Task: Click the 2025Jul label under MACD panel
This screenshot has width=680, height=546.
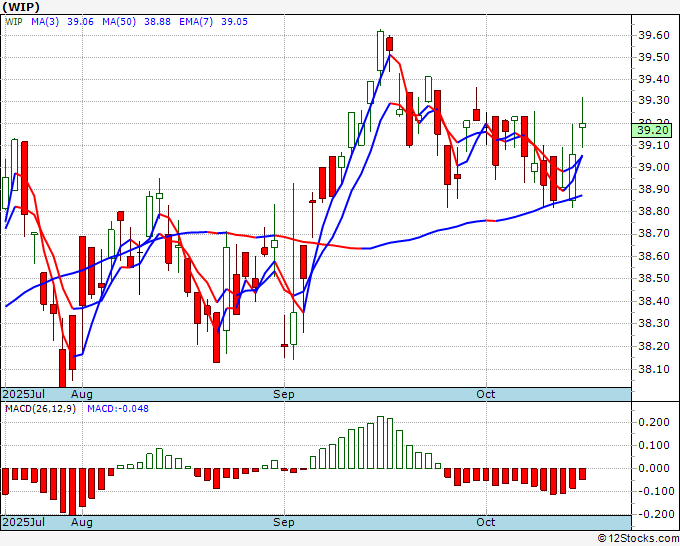Action: tap(24, 522)
